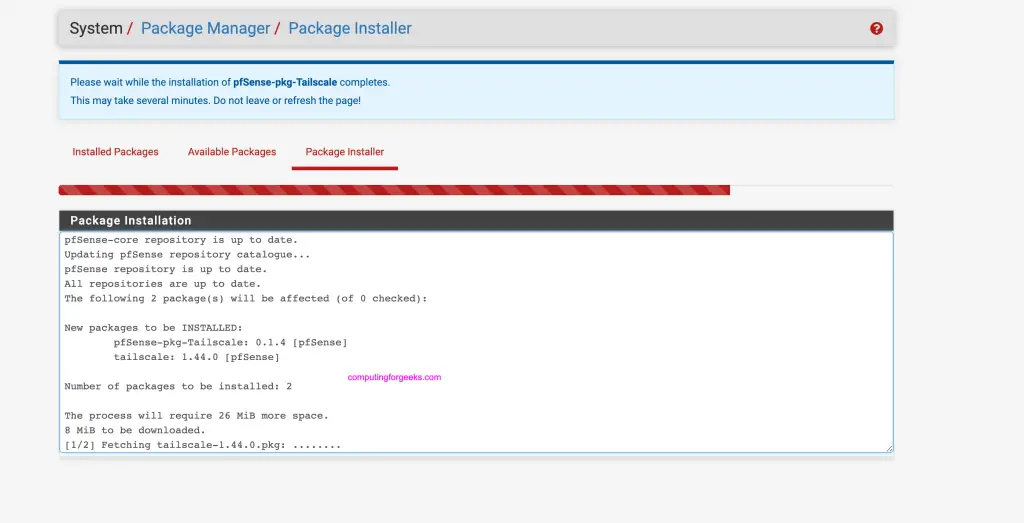The image size is (1024, 523).
Task: Click 'The process will require 26 MiB' line
Action: click(197, 415)
